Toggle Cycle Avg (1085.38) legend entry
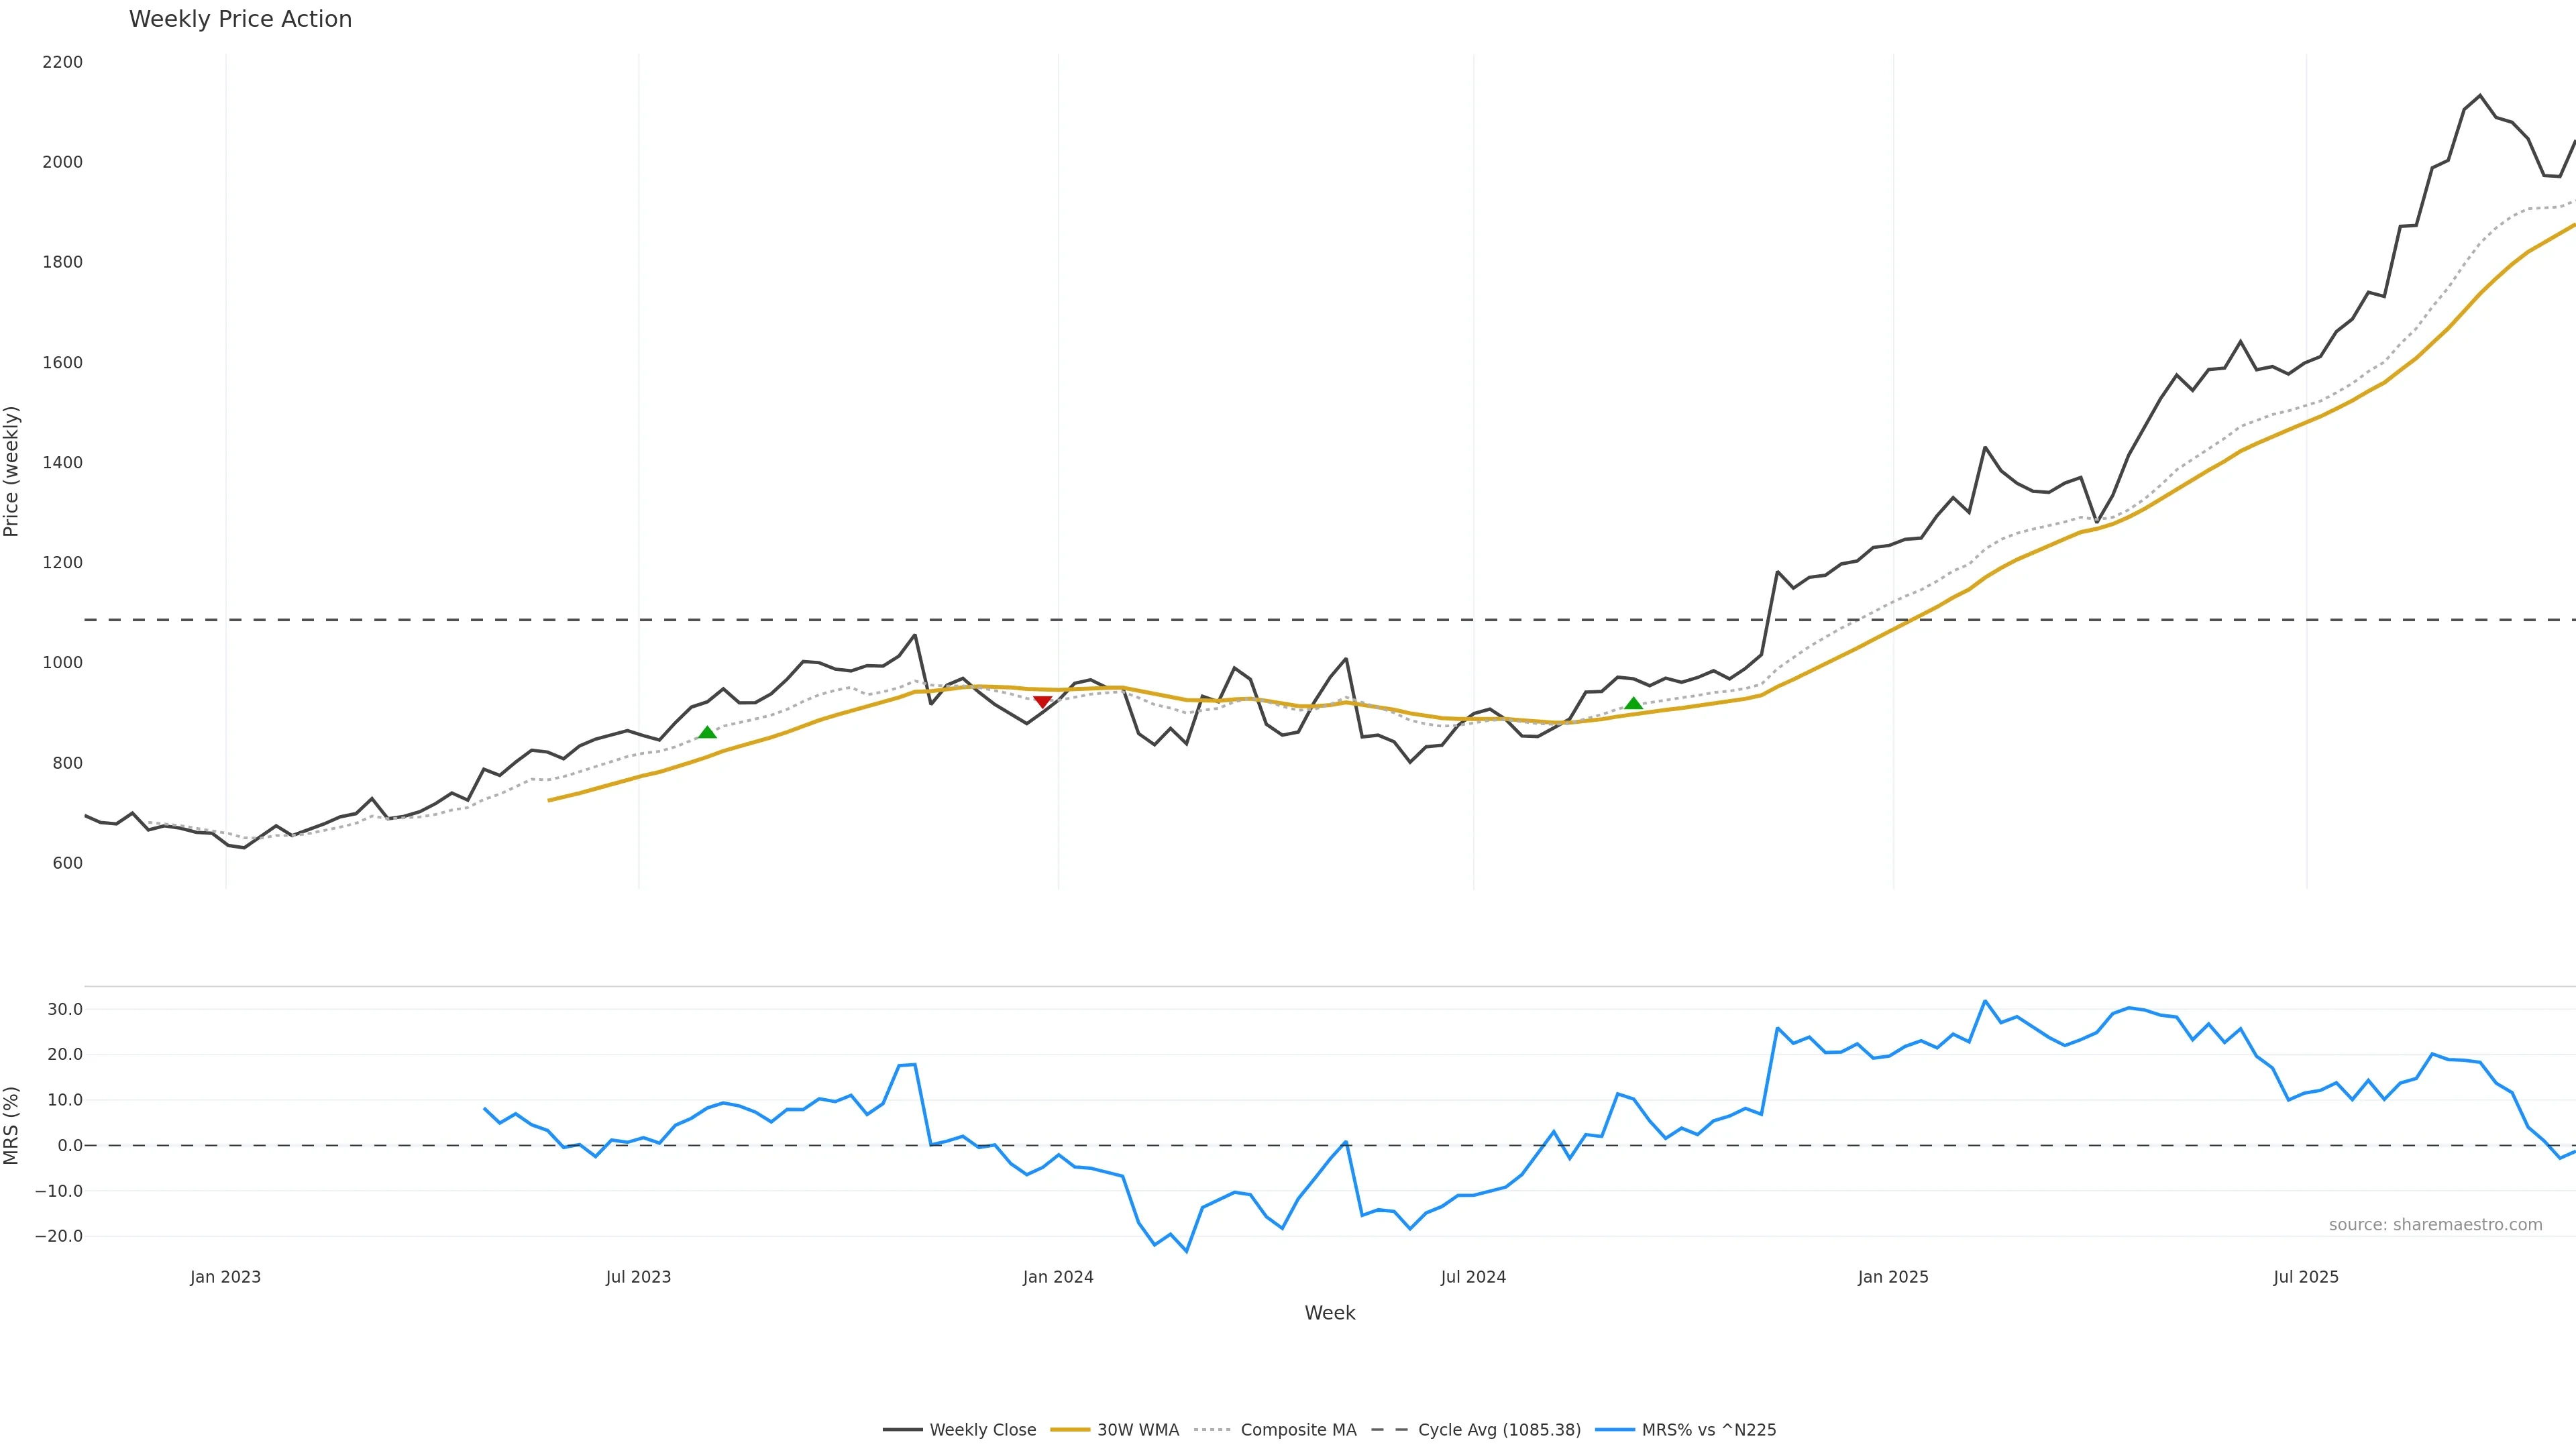Viewport: 2576px width, 1449px height. coord(1499,1430)
